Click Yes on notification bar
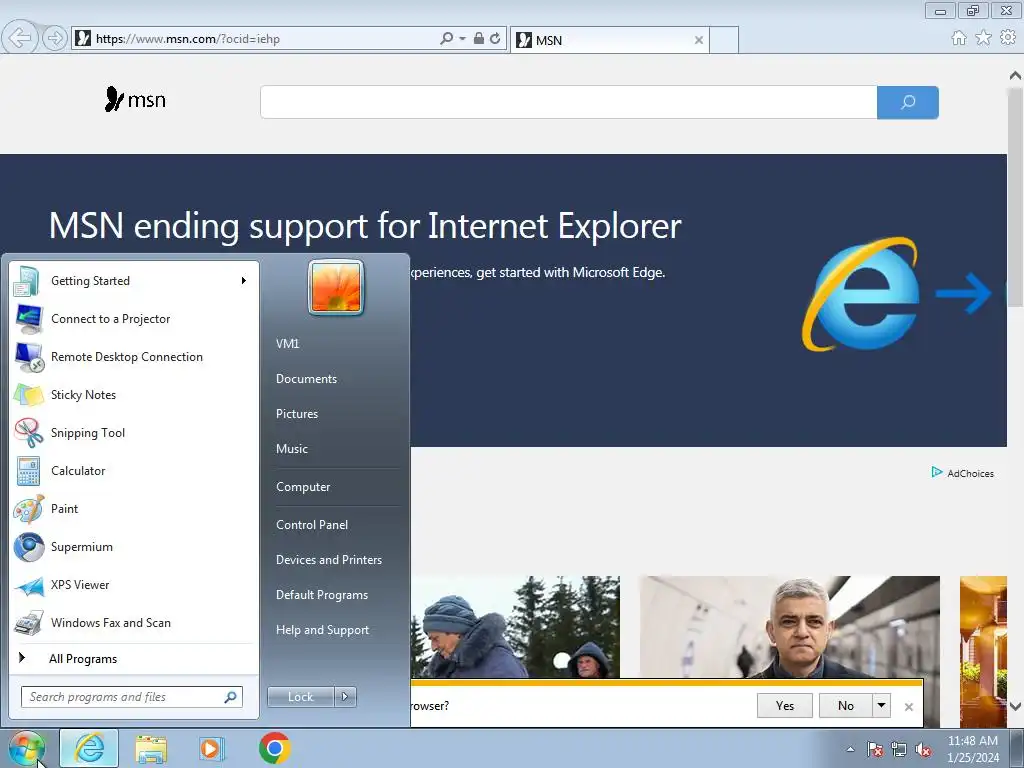 (x=785, y=705)
